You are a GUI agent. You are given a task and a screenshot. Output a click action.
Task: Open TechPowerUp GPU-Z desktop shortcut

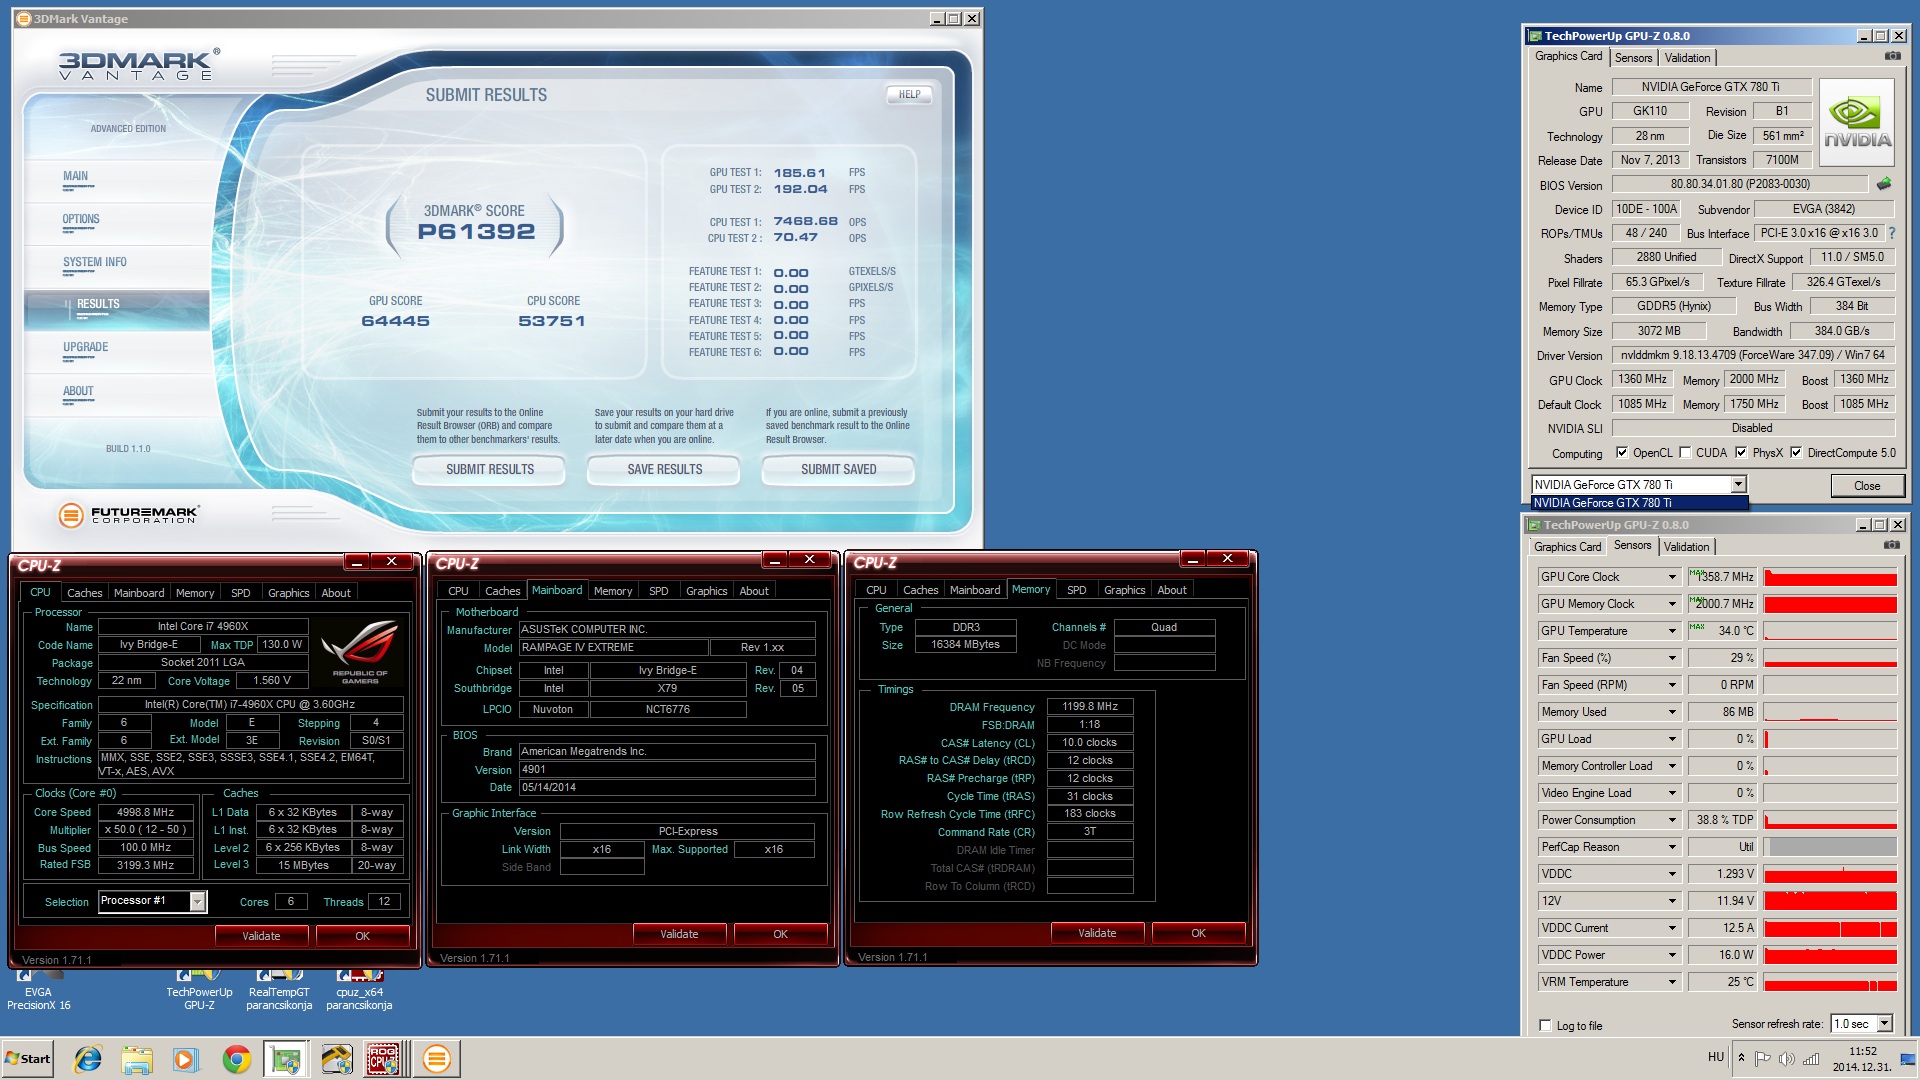tap(199, 989)
